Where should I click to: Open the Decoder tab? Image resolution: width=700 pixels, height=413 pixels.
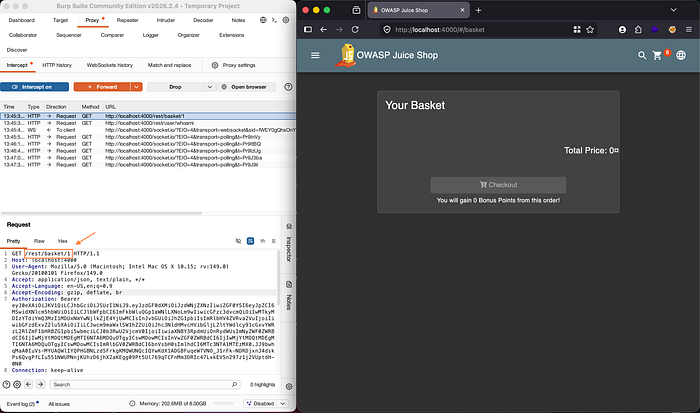pos(203,20)
